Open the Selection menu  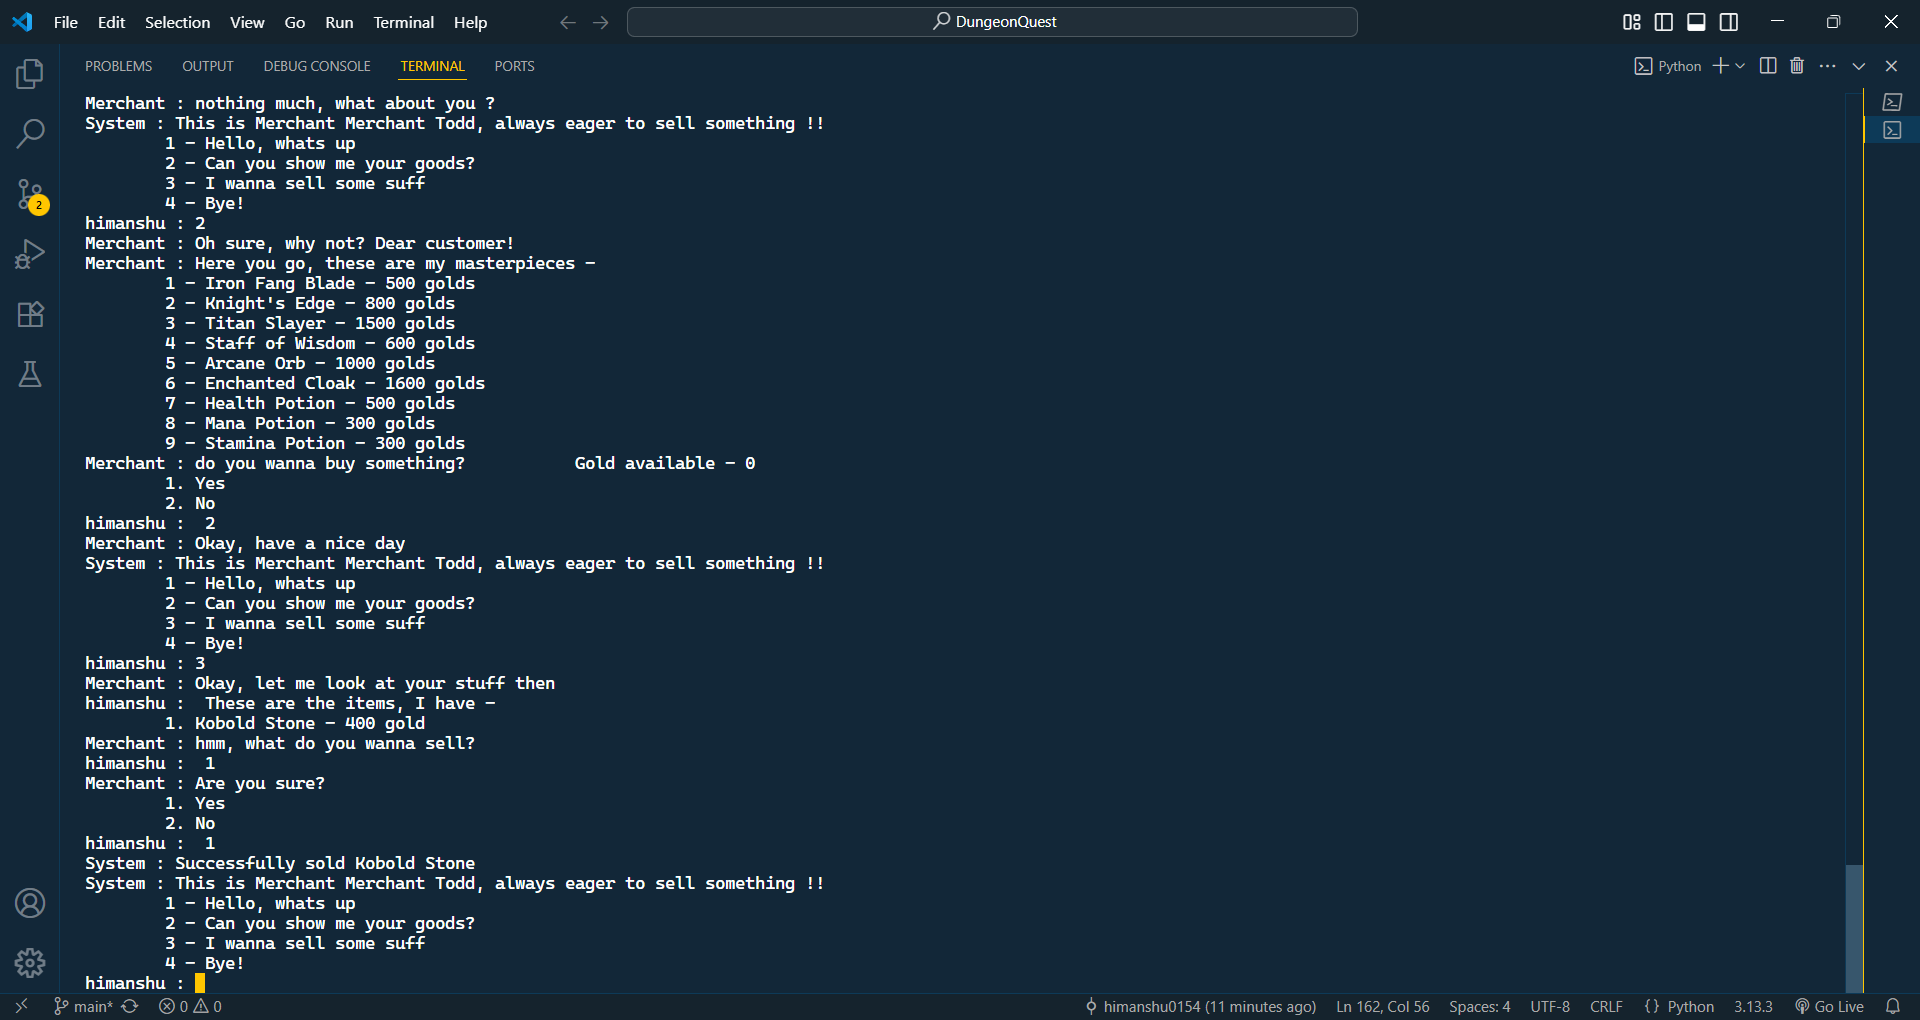pos(177,22)
